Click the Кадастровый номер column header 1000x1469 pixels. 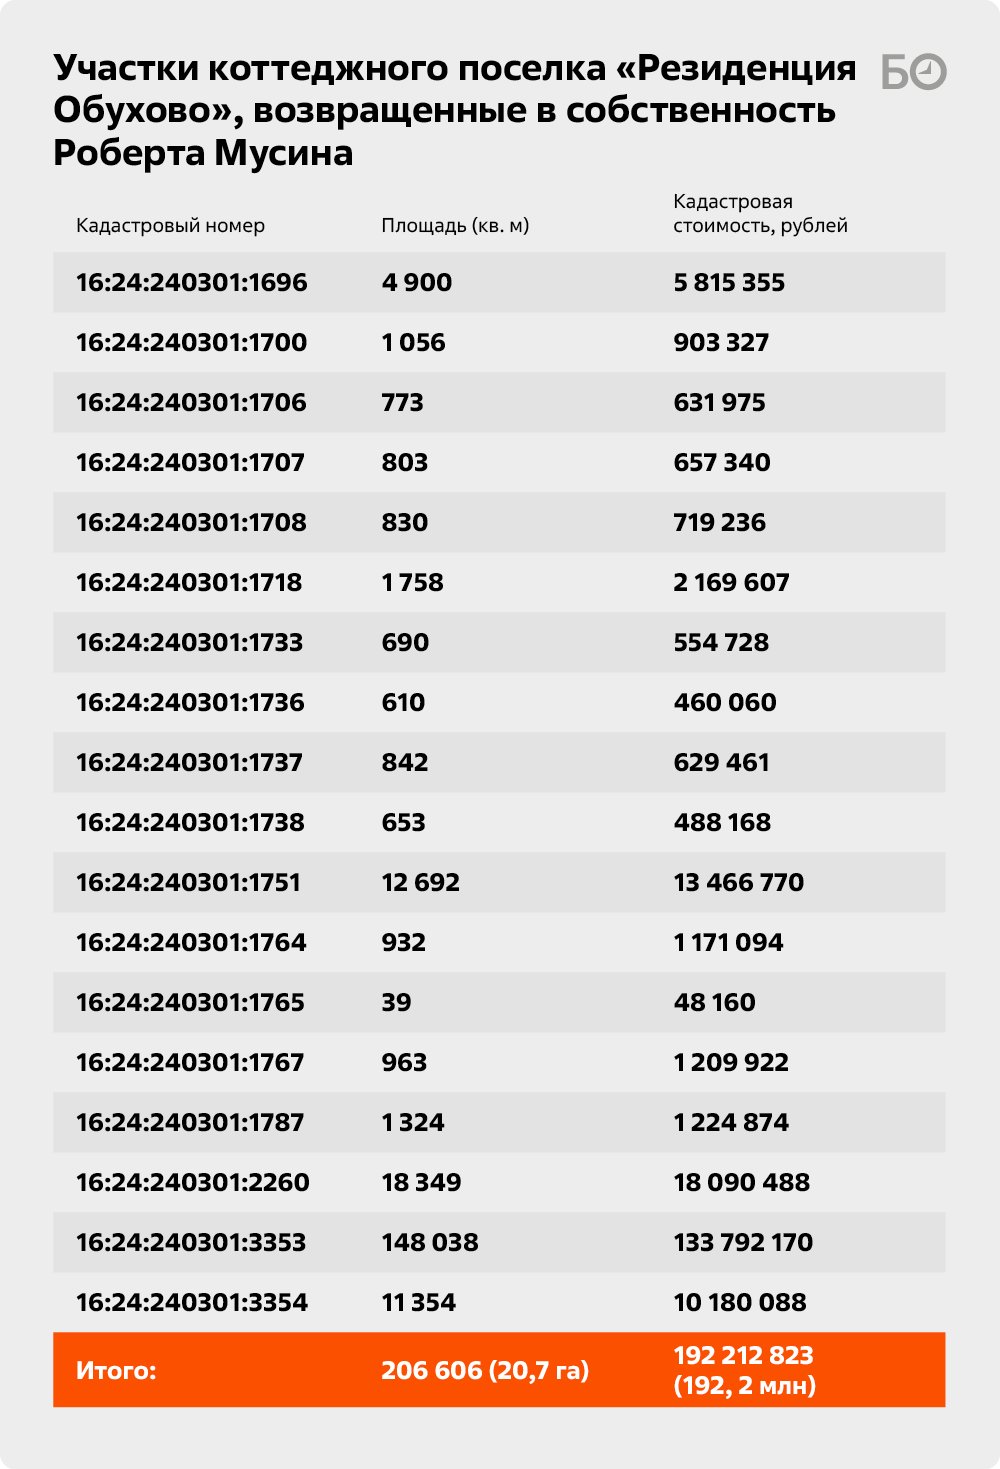coord(171,226)
